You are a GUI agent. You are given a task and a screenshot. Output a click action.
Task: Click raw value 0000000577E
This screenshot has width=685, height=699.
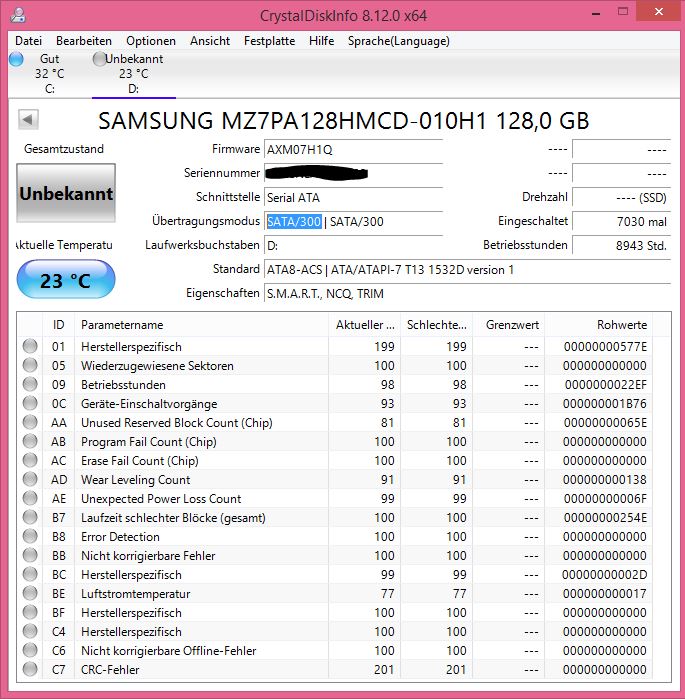coord(605,346)
